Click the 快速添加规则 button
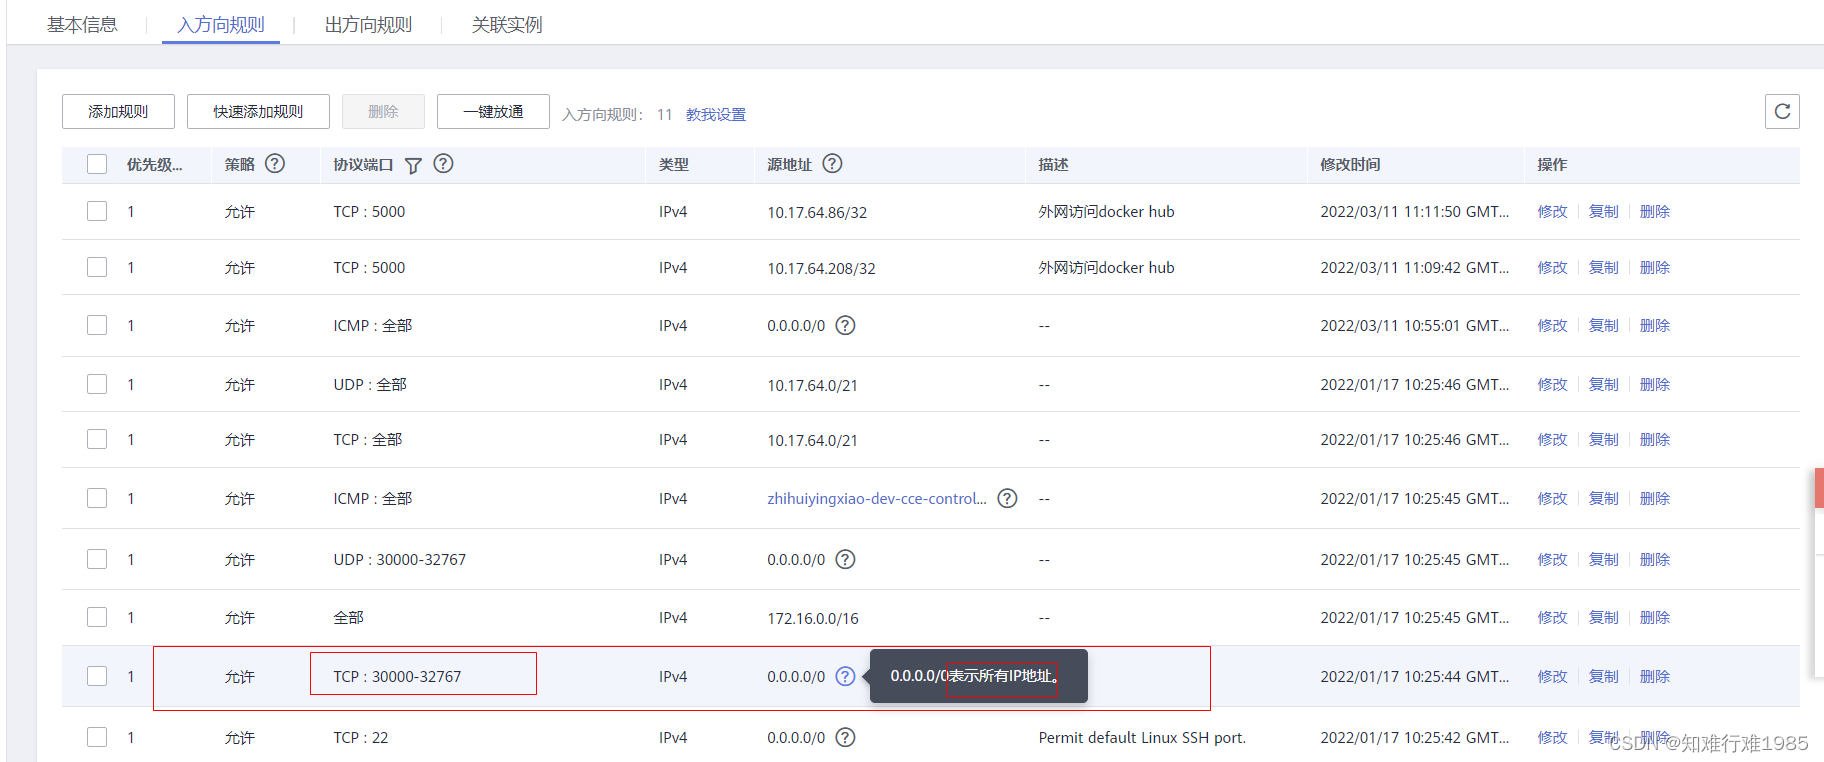Viewport: 1824px width, 762px height. [x=258, y=111]
